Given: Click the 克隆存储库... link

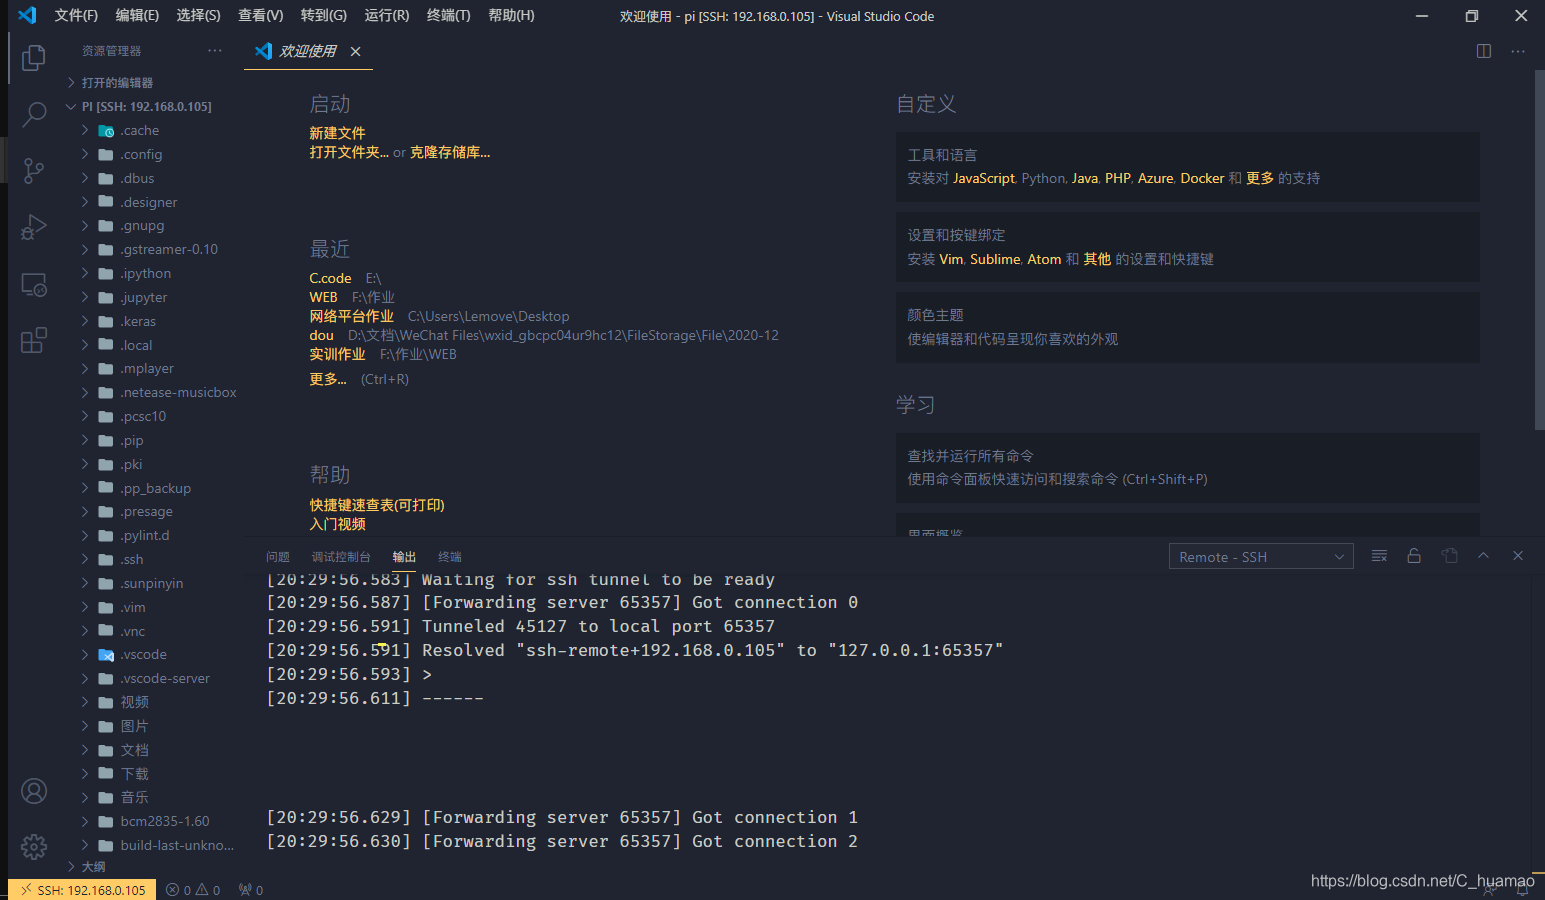Looking at the screenshot, I should click(x=450, y=152).
